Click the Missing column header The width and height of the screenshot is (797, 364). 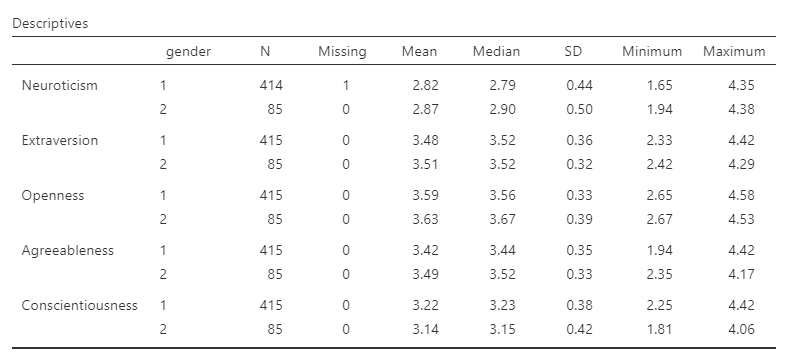click(x=342, y=52)
